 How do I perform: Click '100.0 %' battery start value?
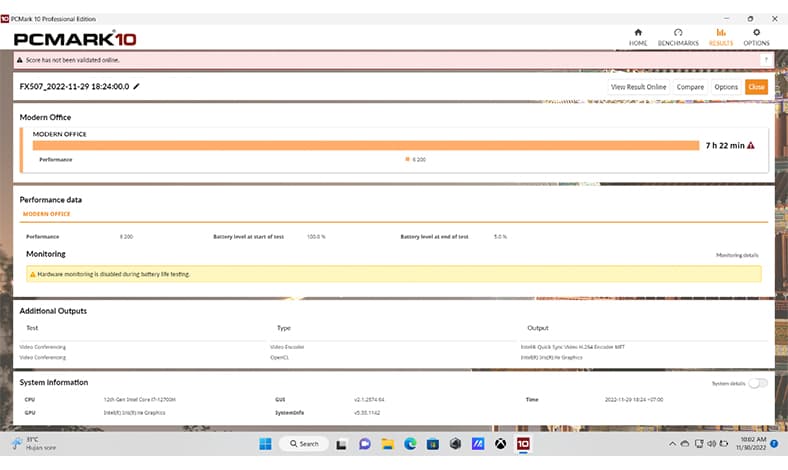[x=316, y=237]
